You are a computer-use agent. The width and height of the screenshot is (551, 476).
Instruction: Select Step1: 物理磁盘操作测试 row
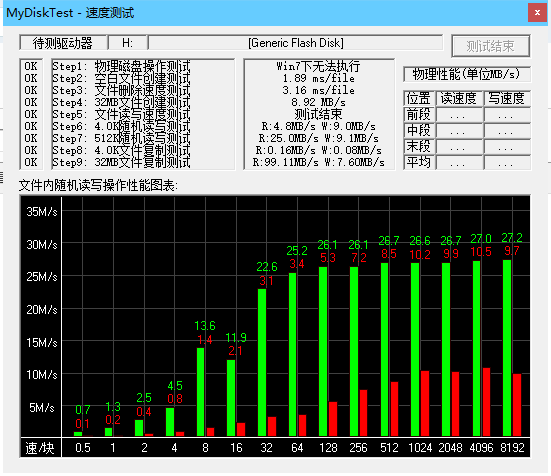pyautogui.click(x=122, y=66)
